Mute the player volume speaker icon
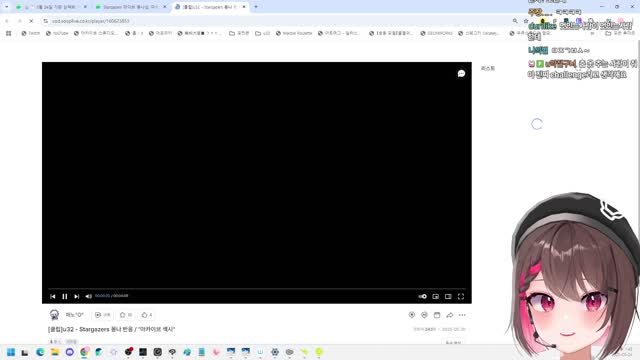The width and height of the screenshot is (640, 360). point(89,296)
